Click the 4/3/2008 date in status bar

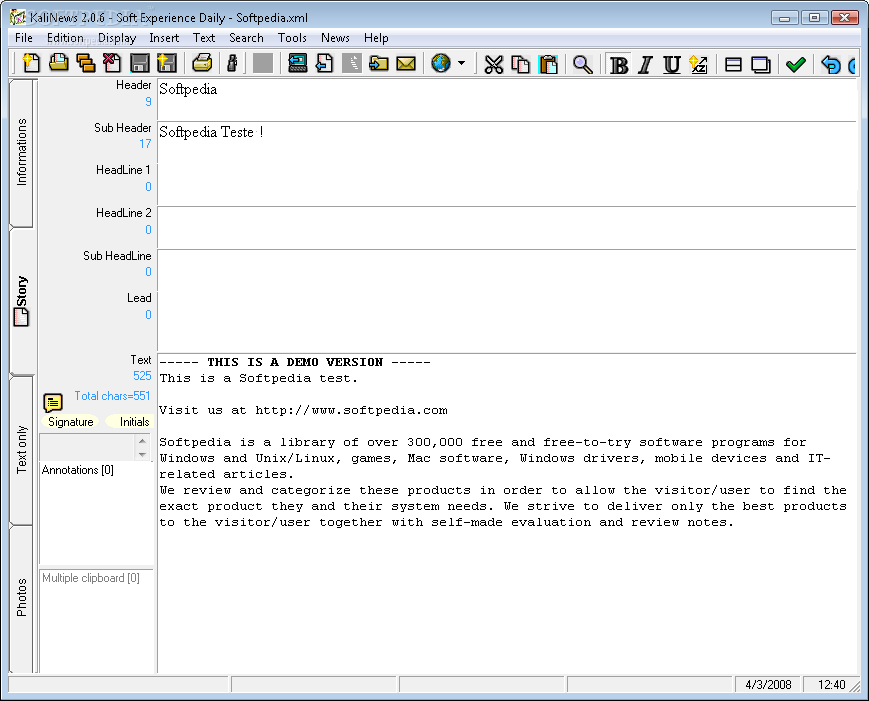(768, 685)
